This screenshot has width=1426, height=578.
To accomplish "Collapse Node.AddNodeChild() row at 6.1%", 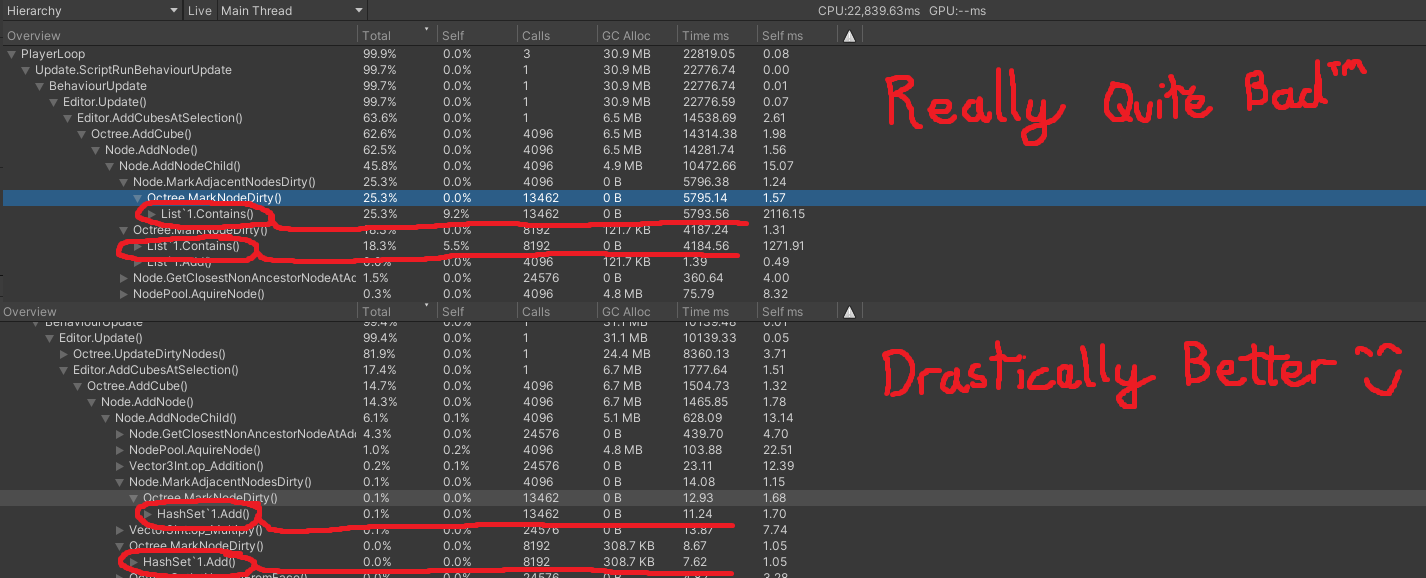I will (106, 418).
